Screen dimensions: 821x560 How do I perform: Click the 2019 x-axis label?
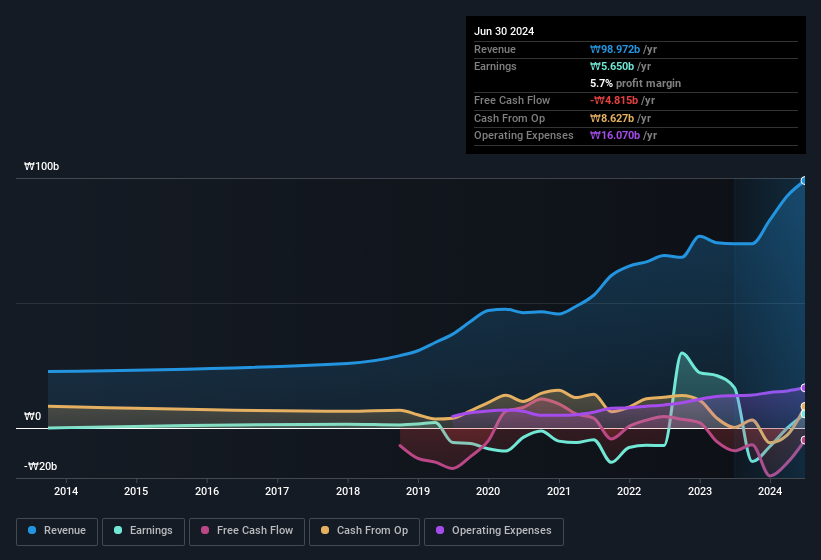pos(418,491)
